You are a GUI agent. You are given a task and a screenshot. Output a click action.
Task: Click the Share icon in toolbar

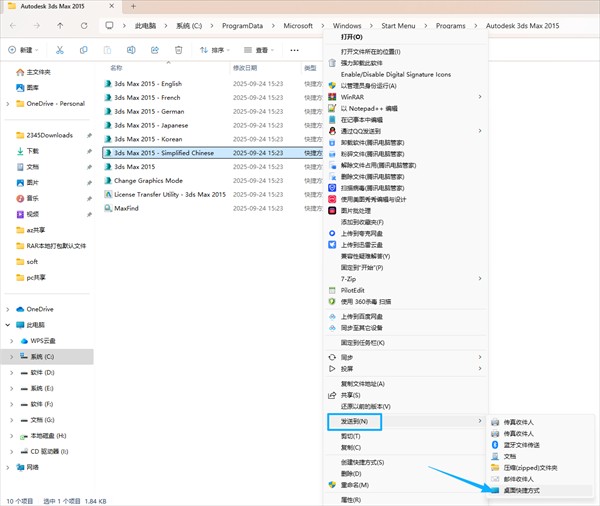point(154,49)
